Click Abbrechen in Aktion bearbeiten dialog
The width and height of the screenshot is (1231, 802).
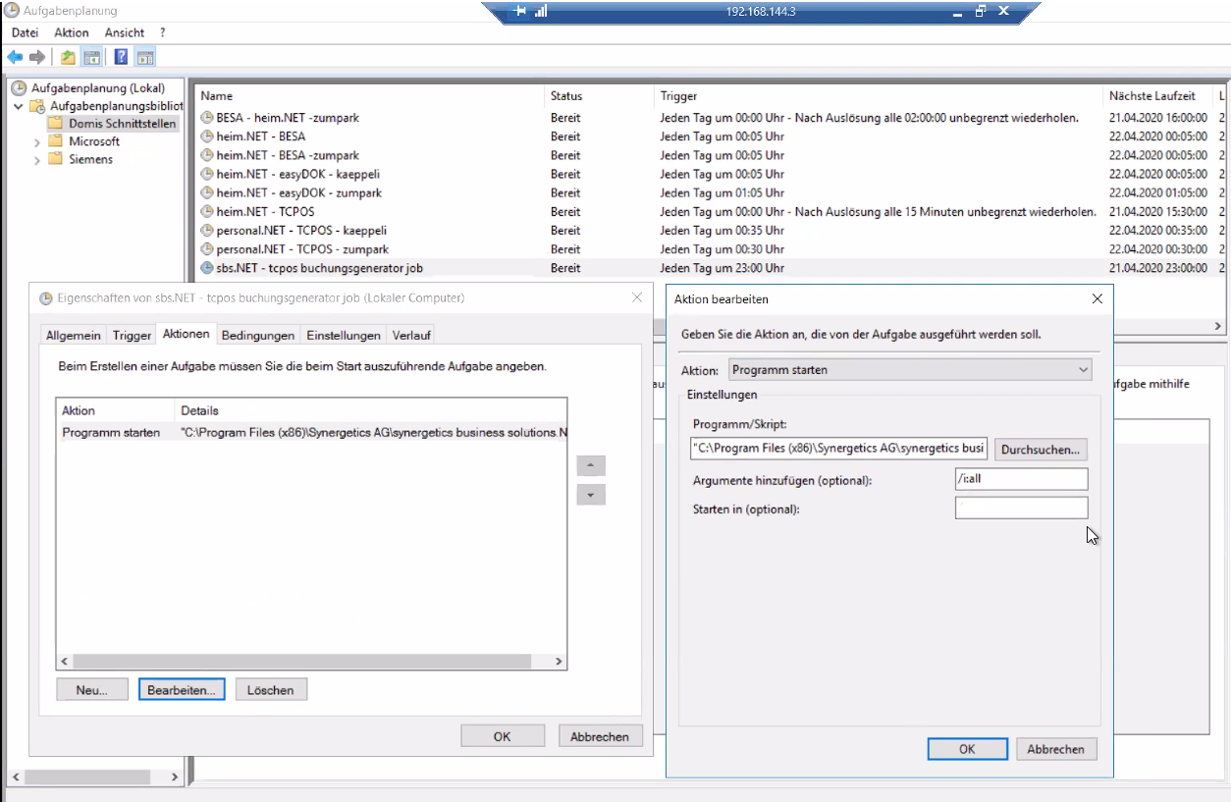point(1056,749)
